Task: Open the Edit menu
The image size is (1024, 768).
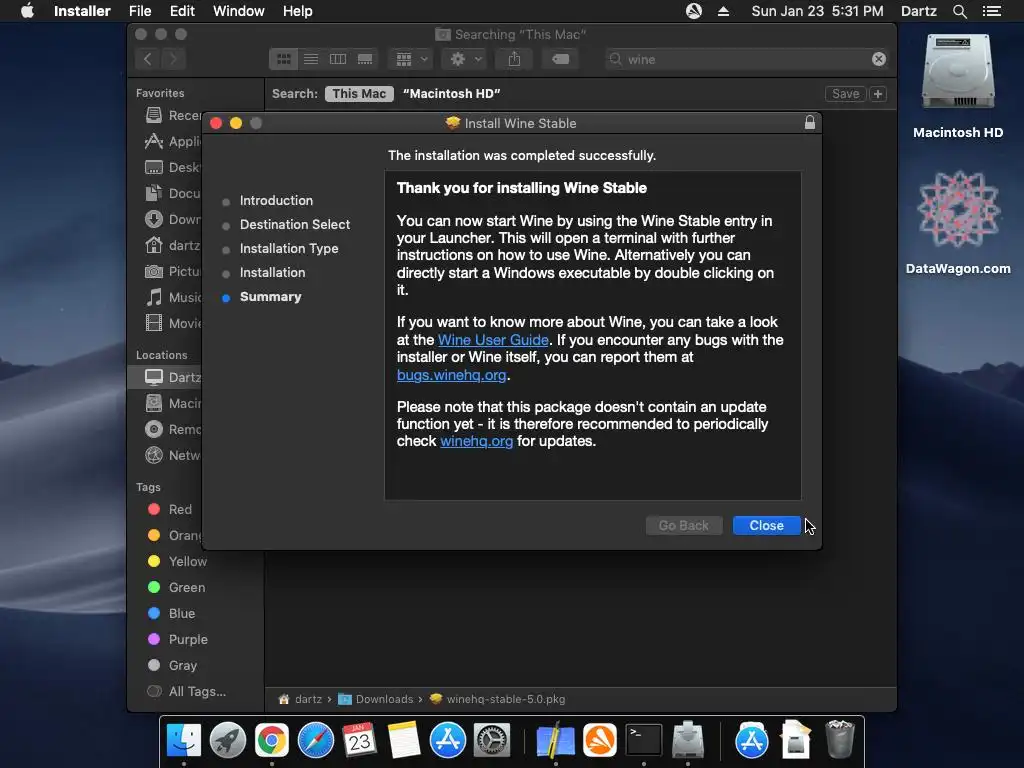Action: 182,11
